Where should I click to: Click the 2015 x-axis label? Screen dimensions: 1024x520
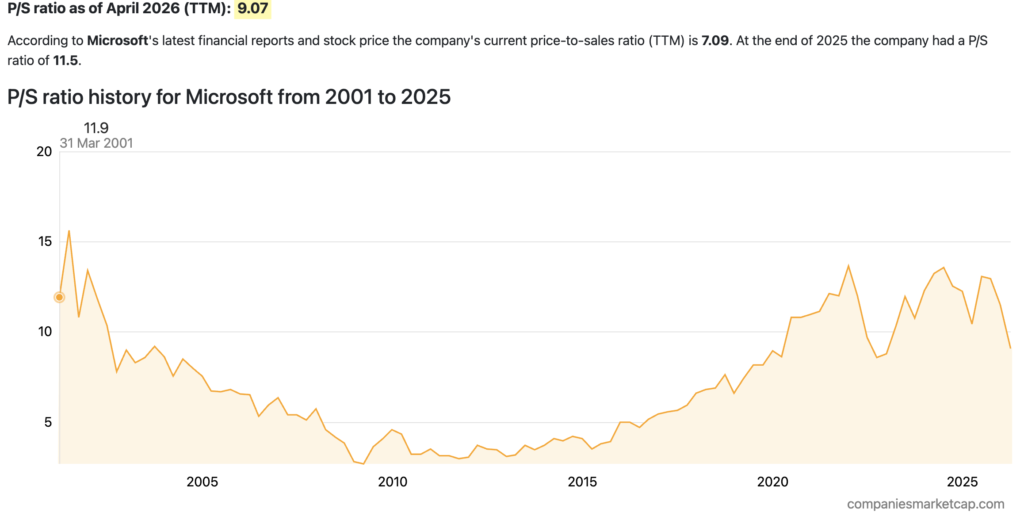(582, 482)
